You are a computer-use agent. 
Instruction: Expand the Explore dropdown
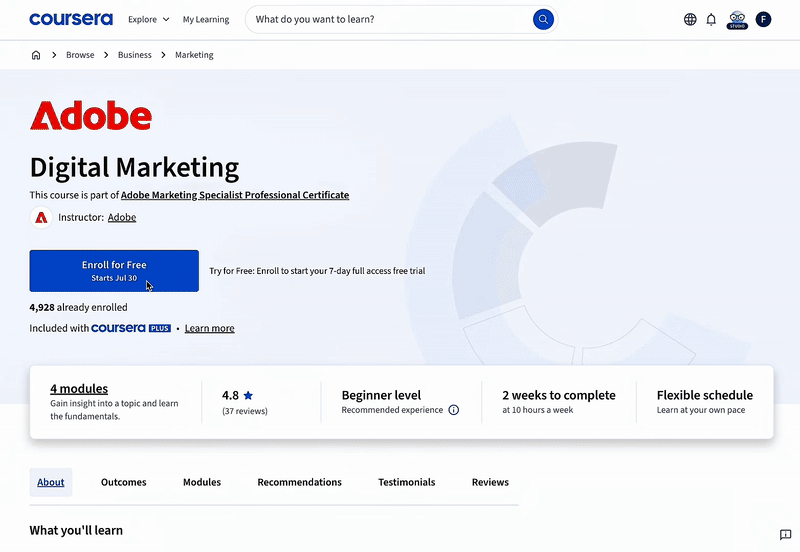[x=148, y=19]
